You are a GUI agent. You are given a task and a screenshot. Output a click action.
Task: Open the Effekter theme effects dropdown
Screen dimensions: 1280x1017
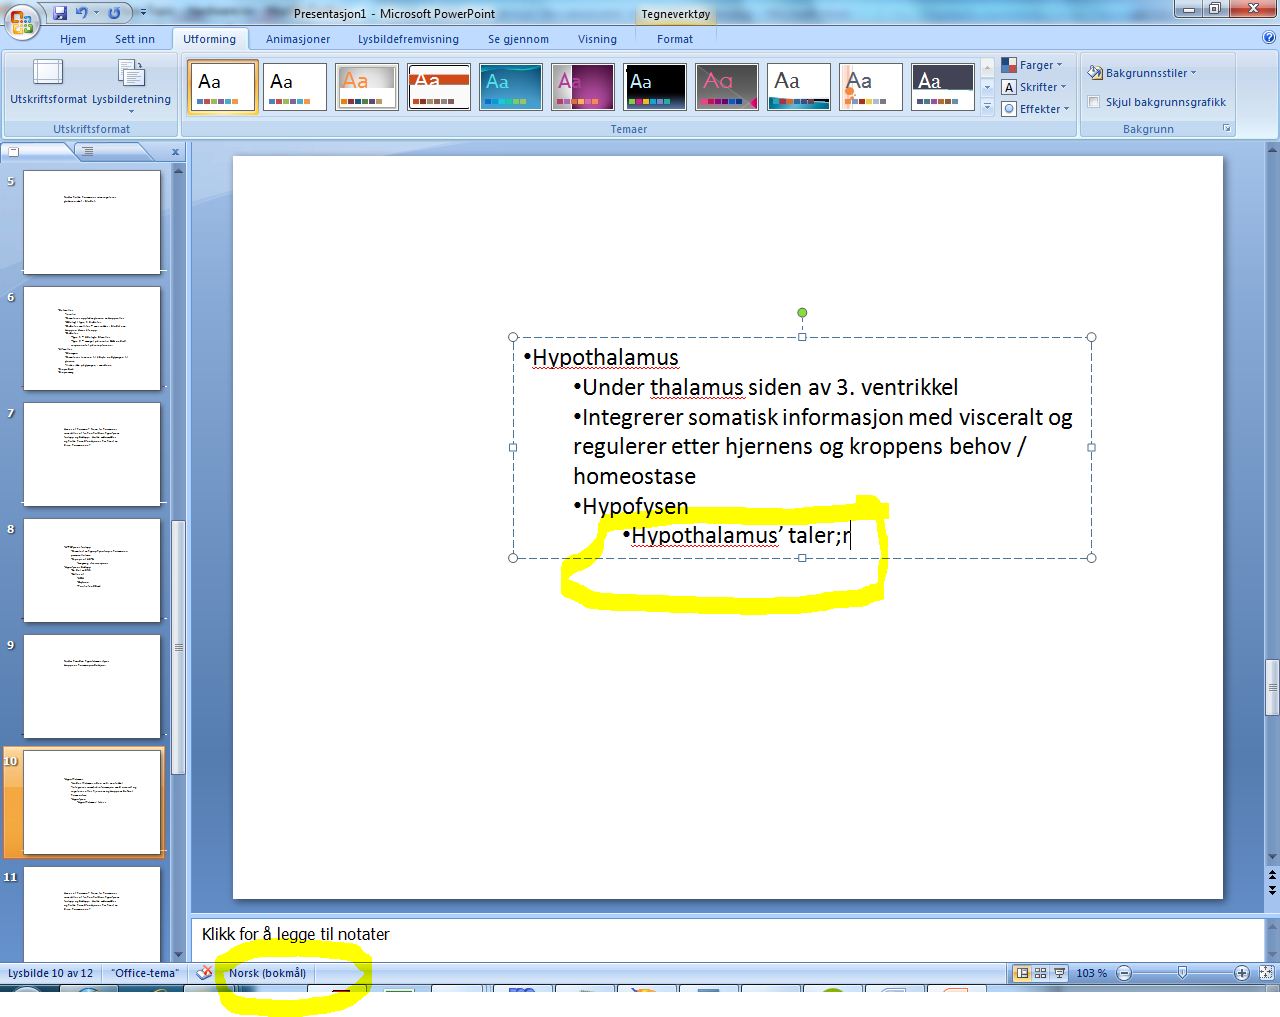pyautogui.click(x=1036, y=109)
